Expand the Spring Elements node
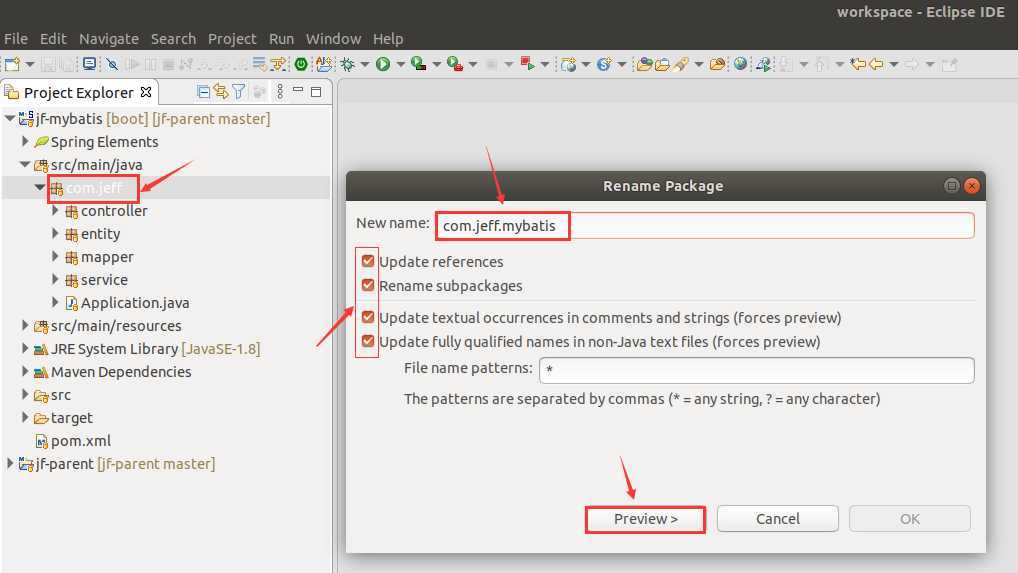Screen dimensions: 1018x573 (x=25, y=141)
